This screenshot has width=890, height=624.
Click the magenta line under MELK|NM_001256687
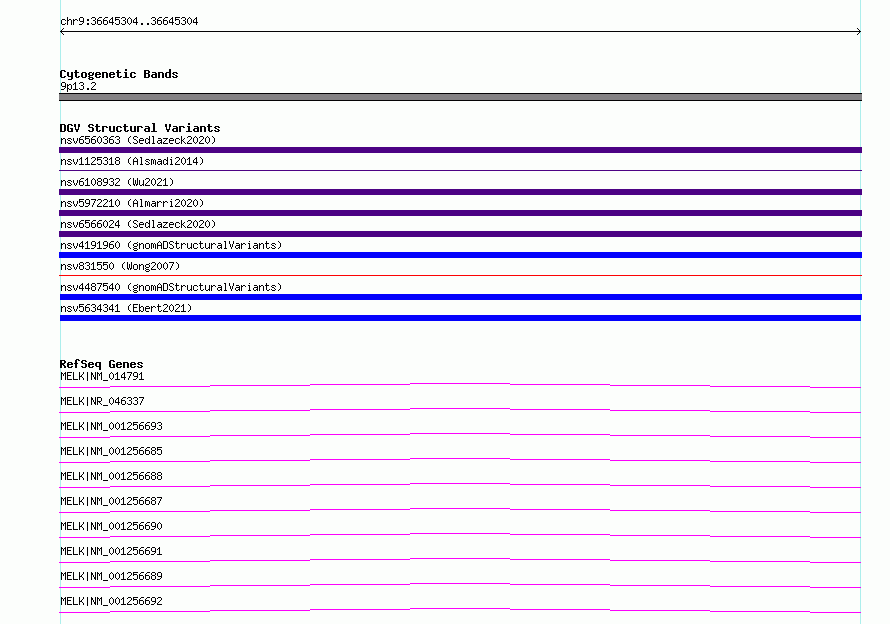pos(460,510)
